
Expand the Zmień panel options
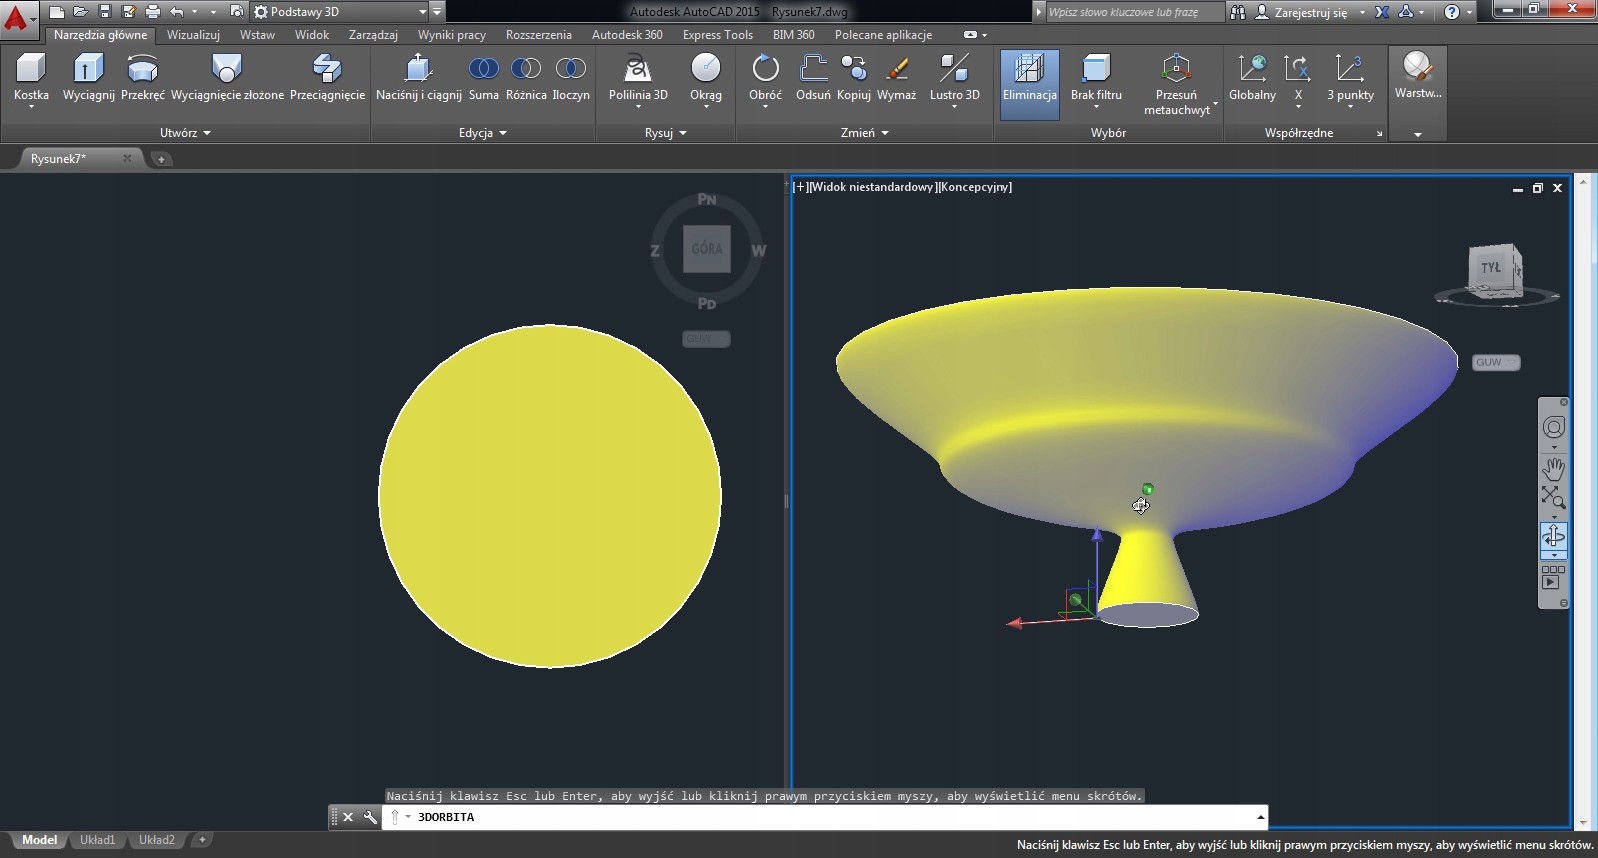[864, 133]
